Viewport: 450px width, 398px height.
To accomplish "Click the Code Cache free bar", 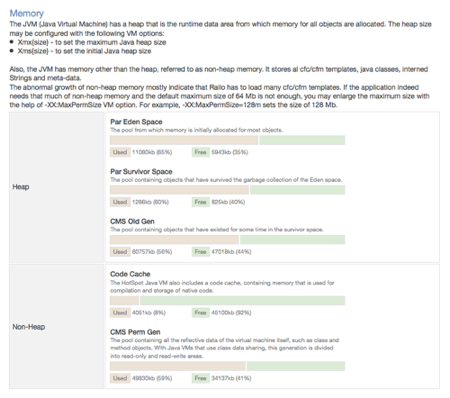I will 243,301.
